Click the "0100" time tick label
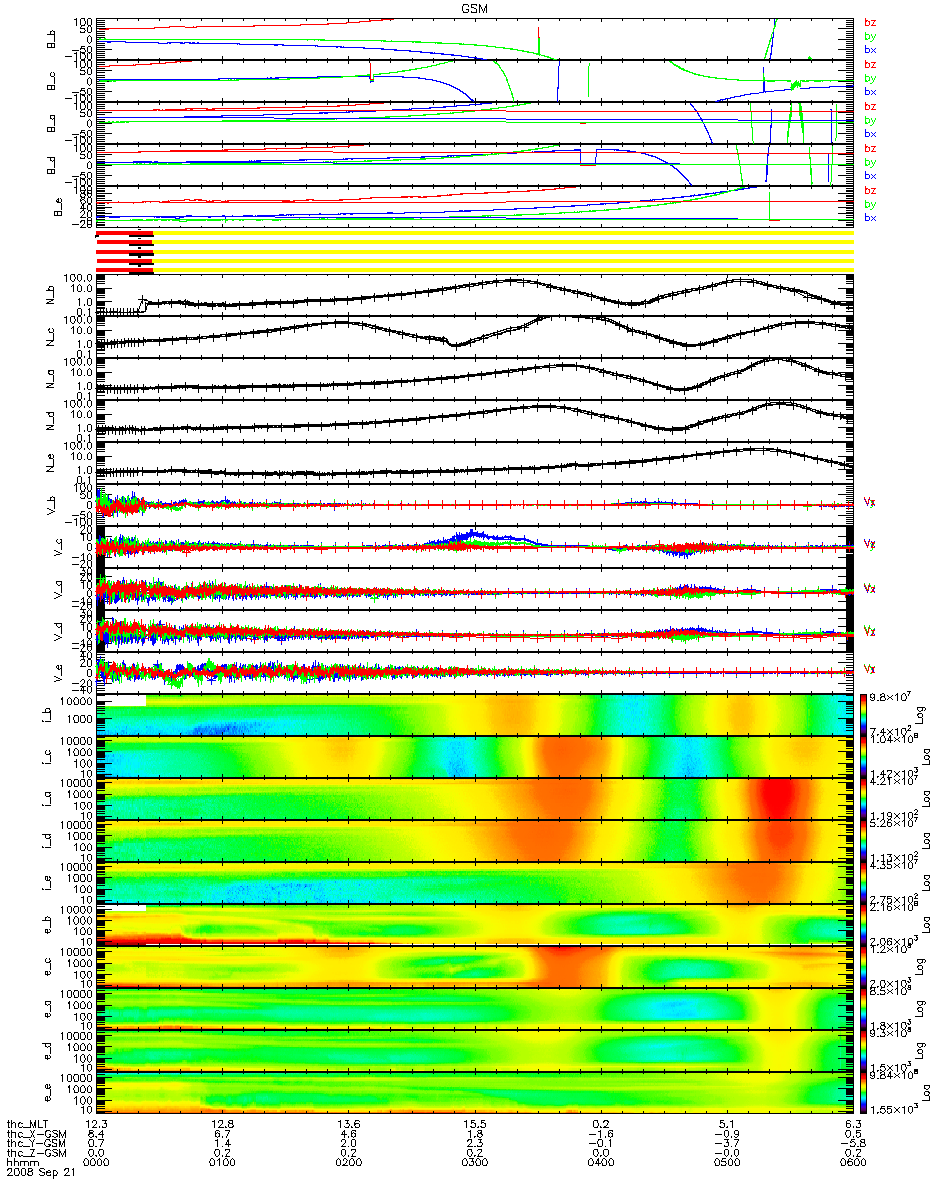Viewport: 930px width, 1200px height. pos(223,1162)
